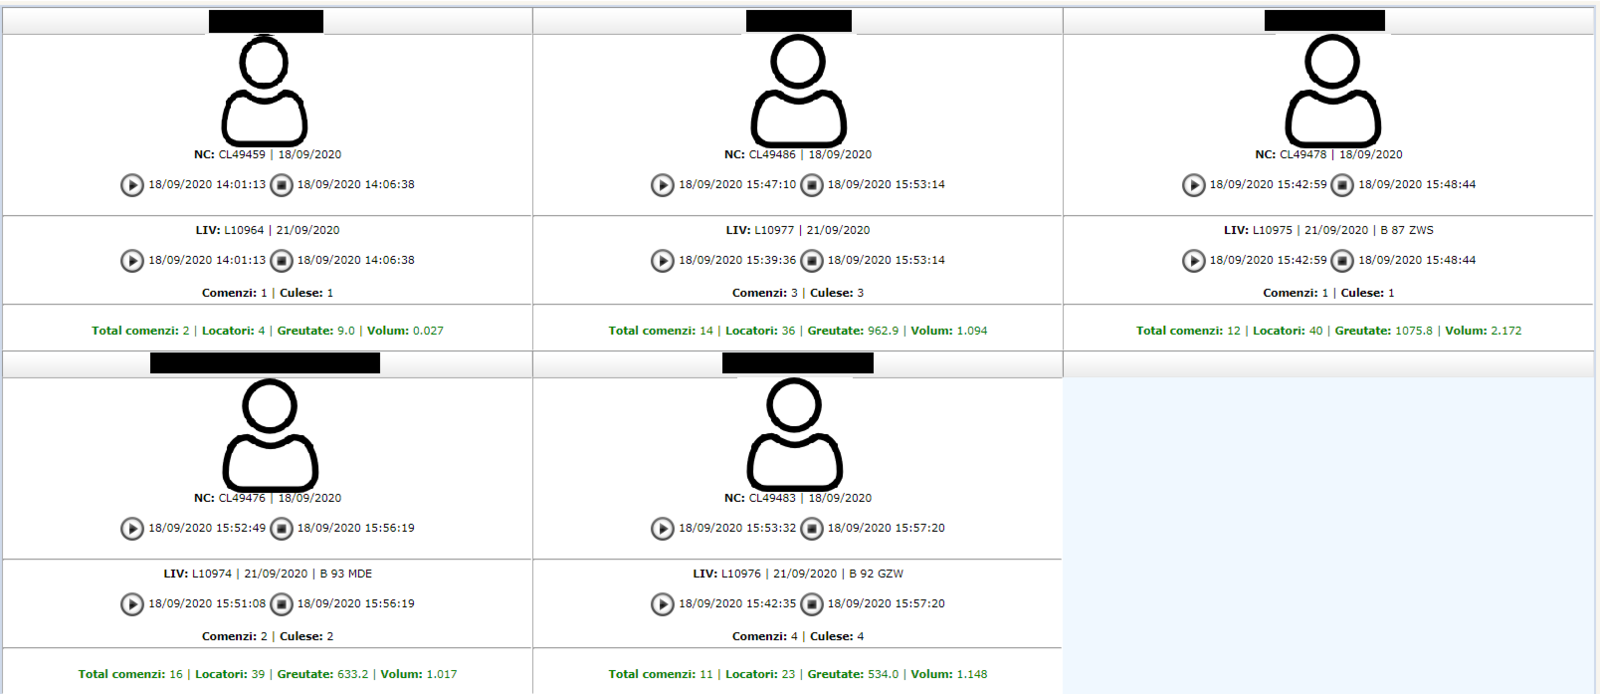The height and width of the screenshot is (694, 1600).
Task: Click the Total comenzi: 12 summary line
Action: 1328,331
